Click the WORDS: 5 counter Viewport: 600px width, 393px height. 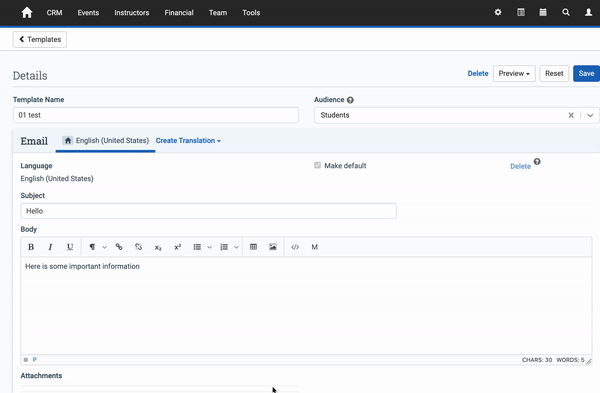570,360
